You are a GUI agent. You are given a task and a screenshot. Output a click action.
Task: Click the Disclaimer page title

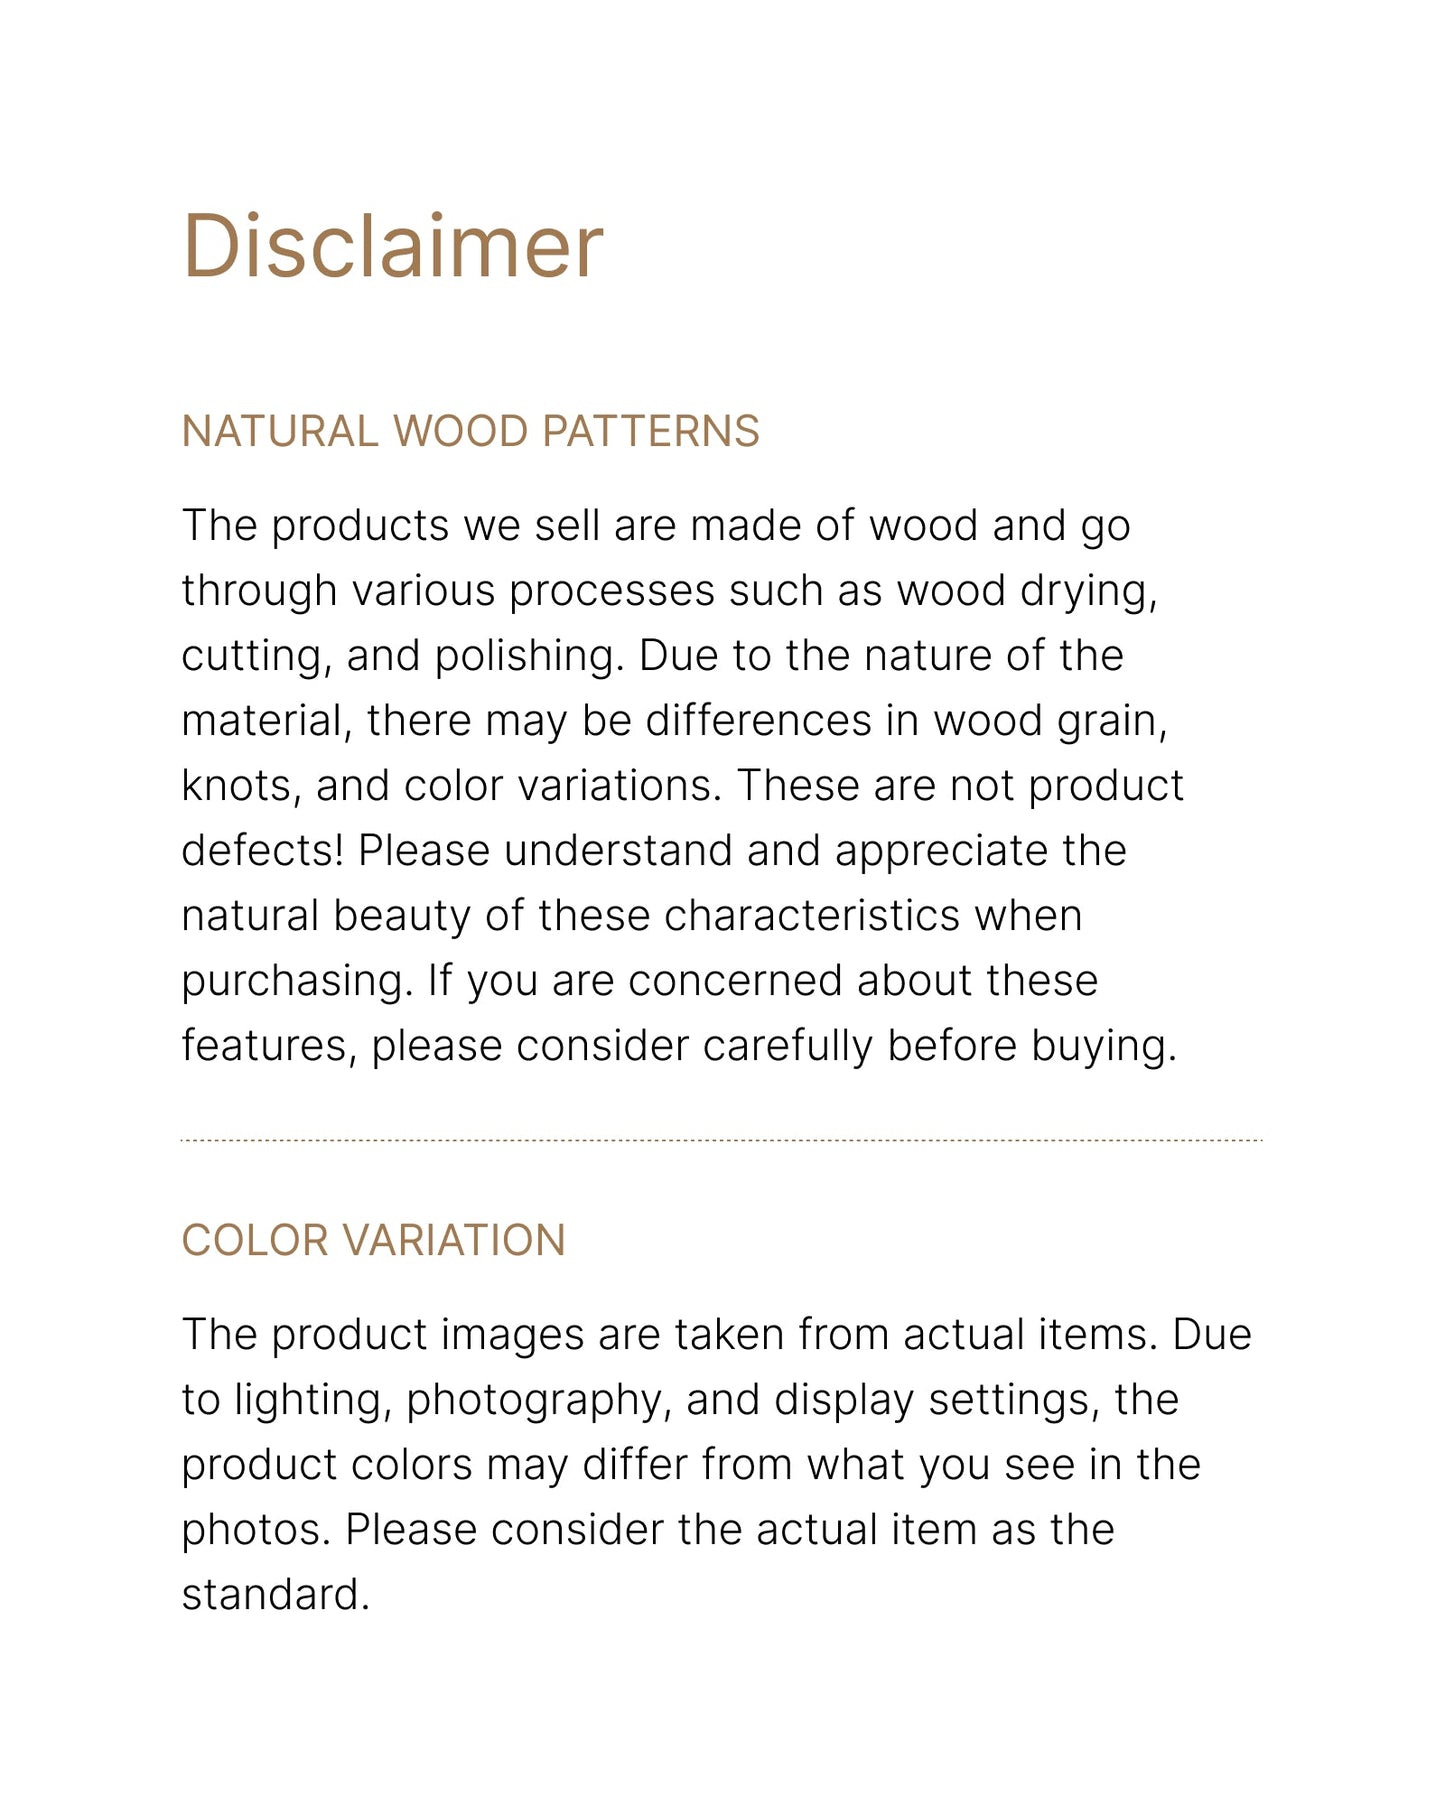393,246
